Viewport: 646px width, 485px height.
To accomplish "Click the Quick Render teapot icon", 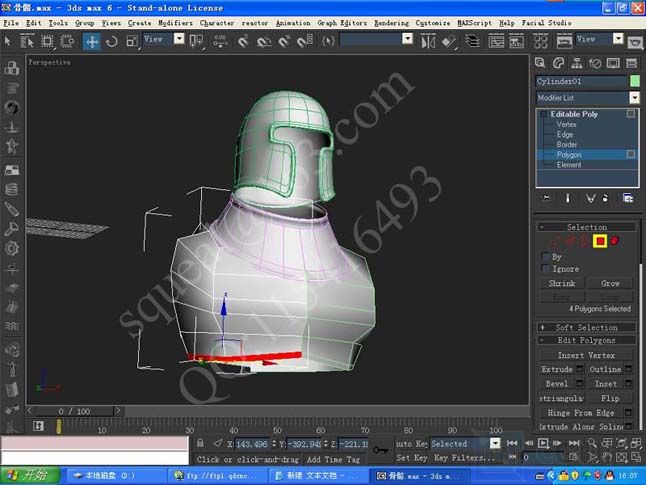I will pos(636,42).
